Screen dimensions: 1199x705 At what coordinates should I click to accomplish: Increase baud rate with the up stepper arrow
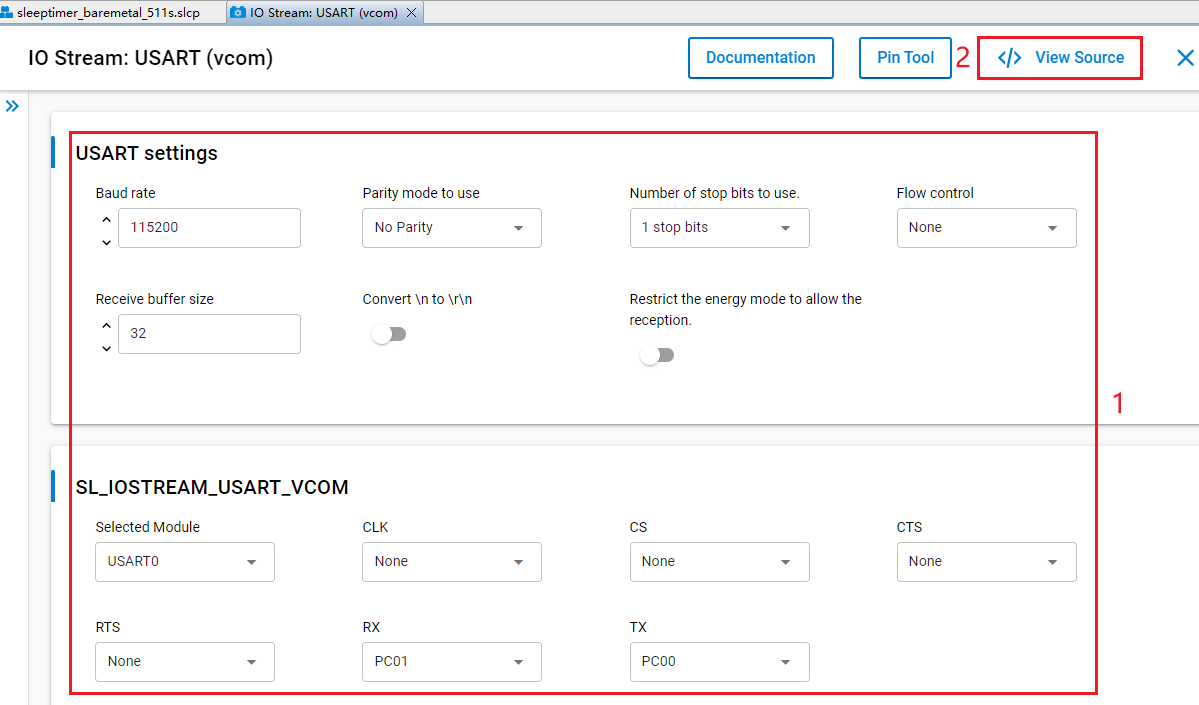pos(105,218)
